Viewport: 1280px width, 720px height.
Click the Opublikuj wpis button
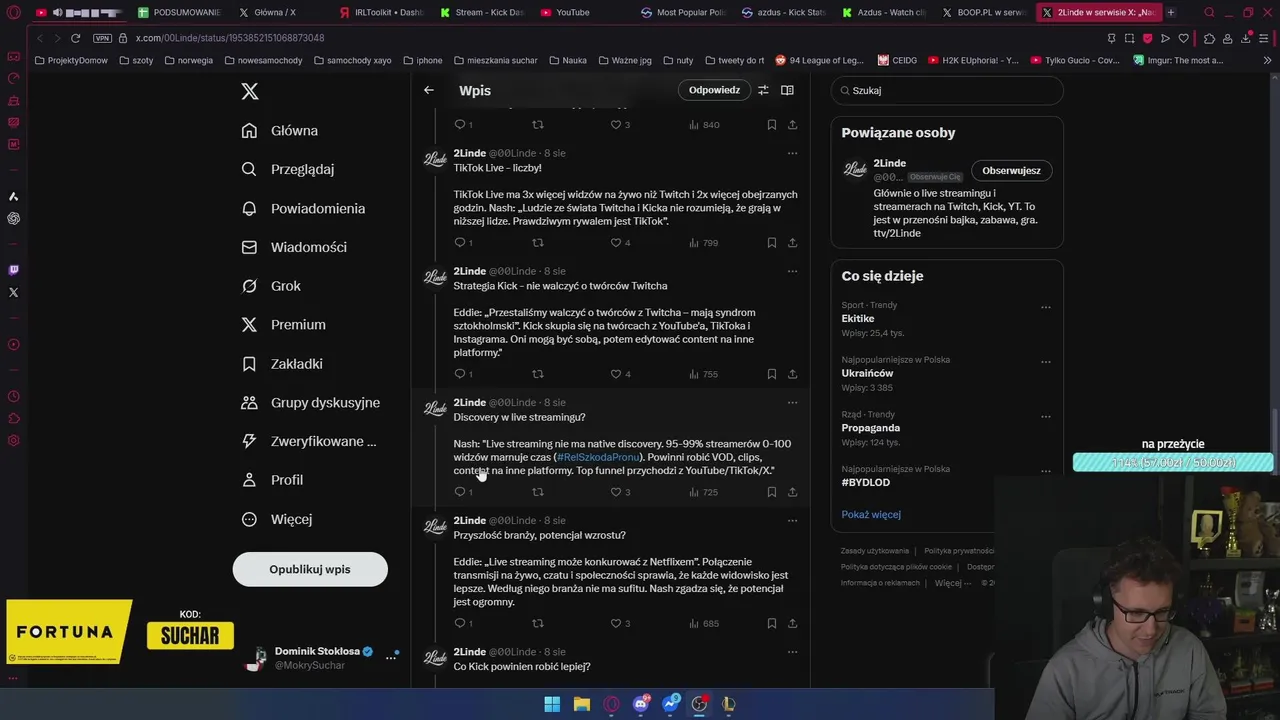coord(310,569)
